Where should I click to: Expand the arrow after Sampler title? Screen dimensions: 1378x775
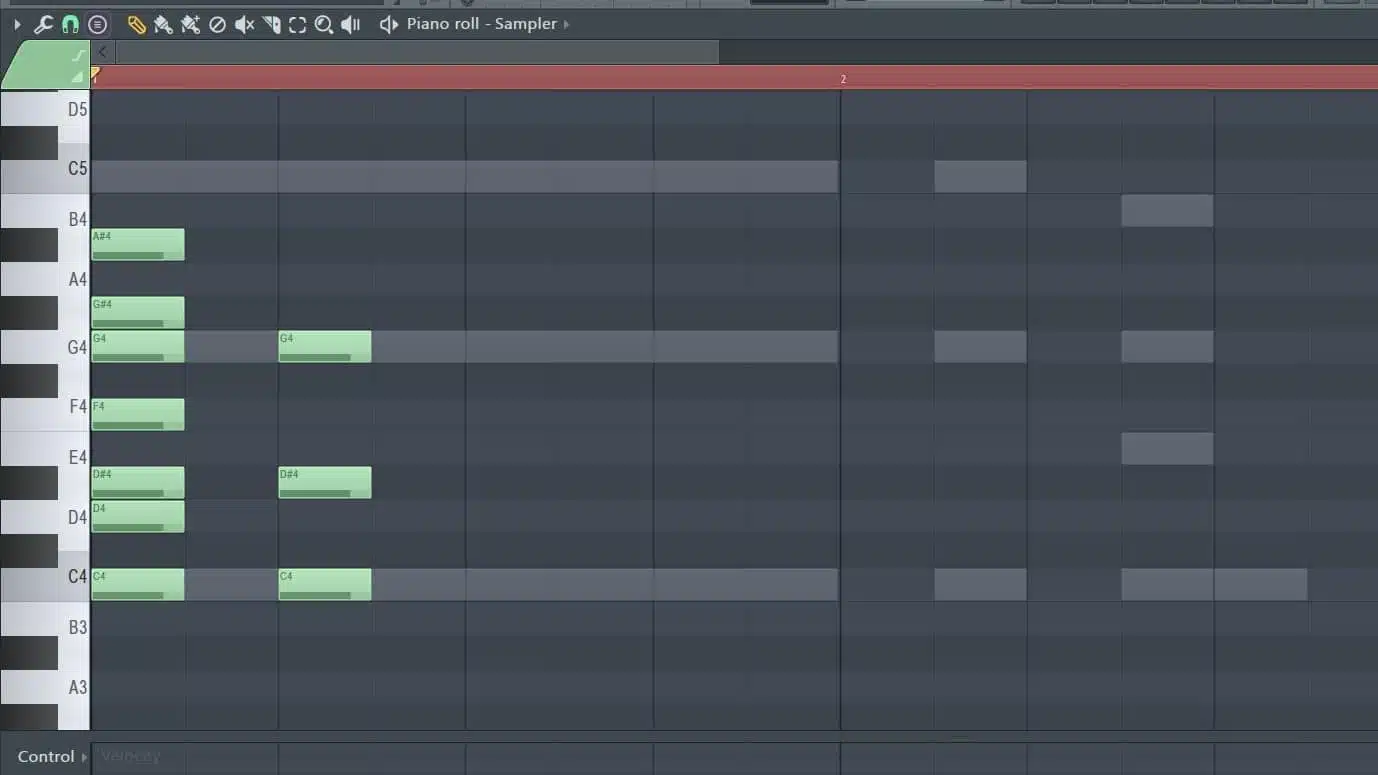click(x=567, y=24)
